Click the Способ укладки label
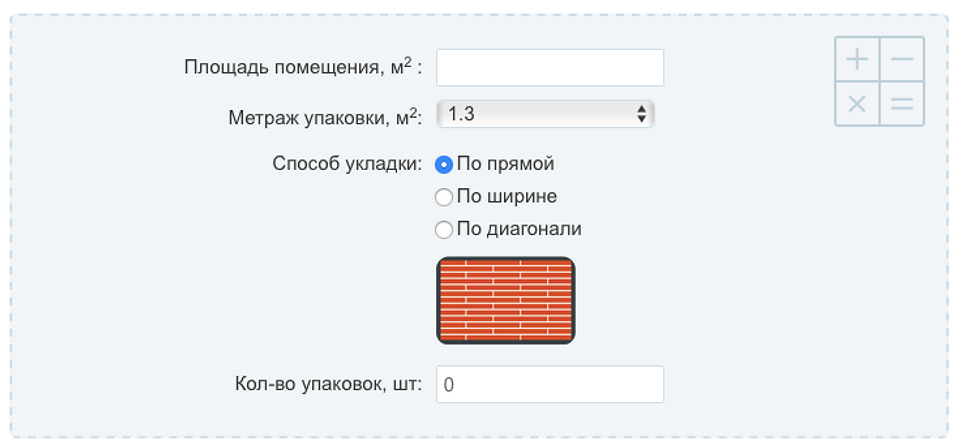This screenshot has width=960, height=447. [347, 165]
